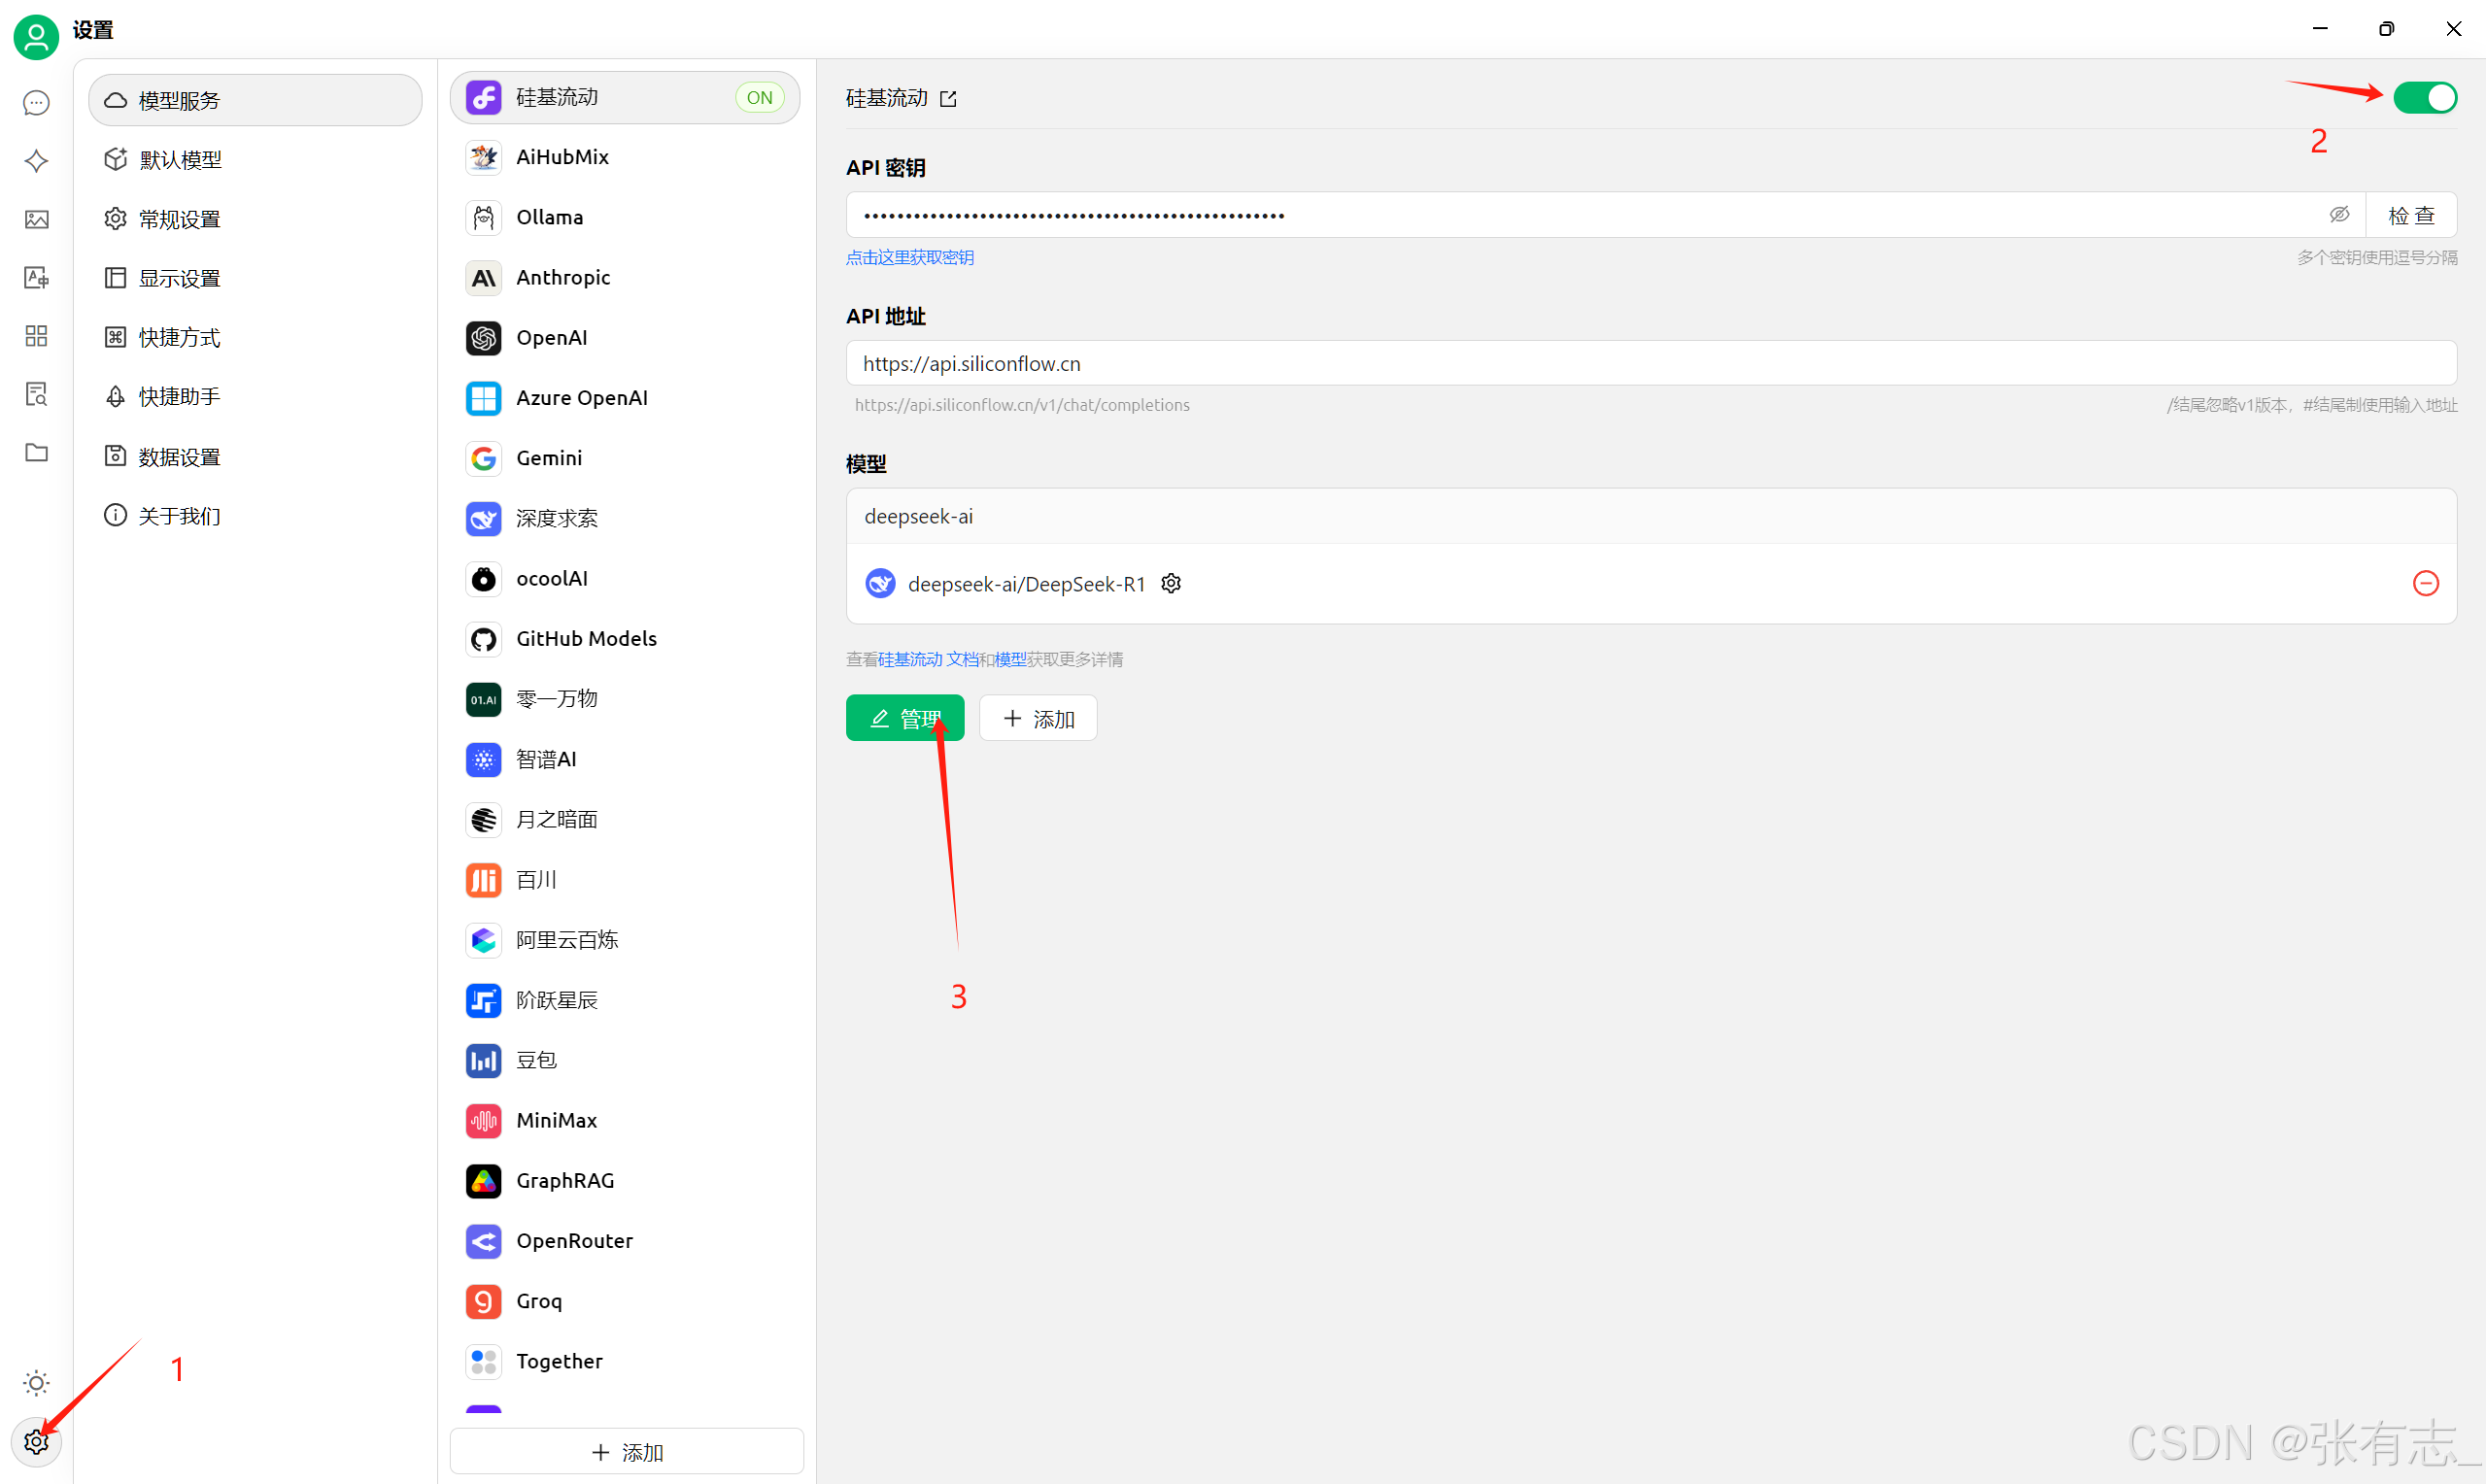This screenshot has width=2486, height=1484.
Task: Show API key with eye icon
Action: click(2339, 215)
